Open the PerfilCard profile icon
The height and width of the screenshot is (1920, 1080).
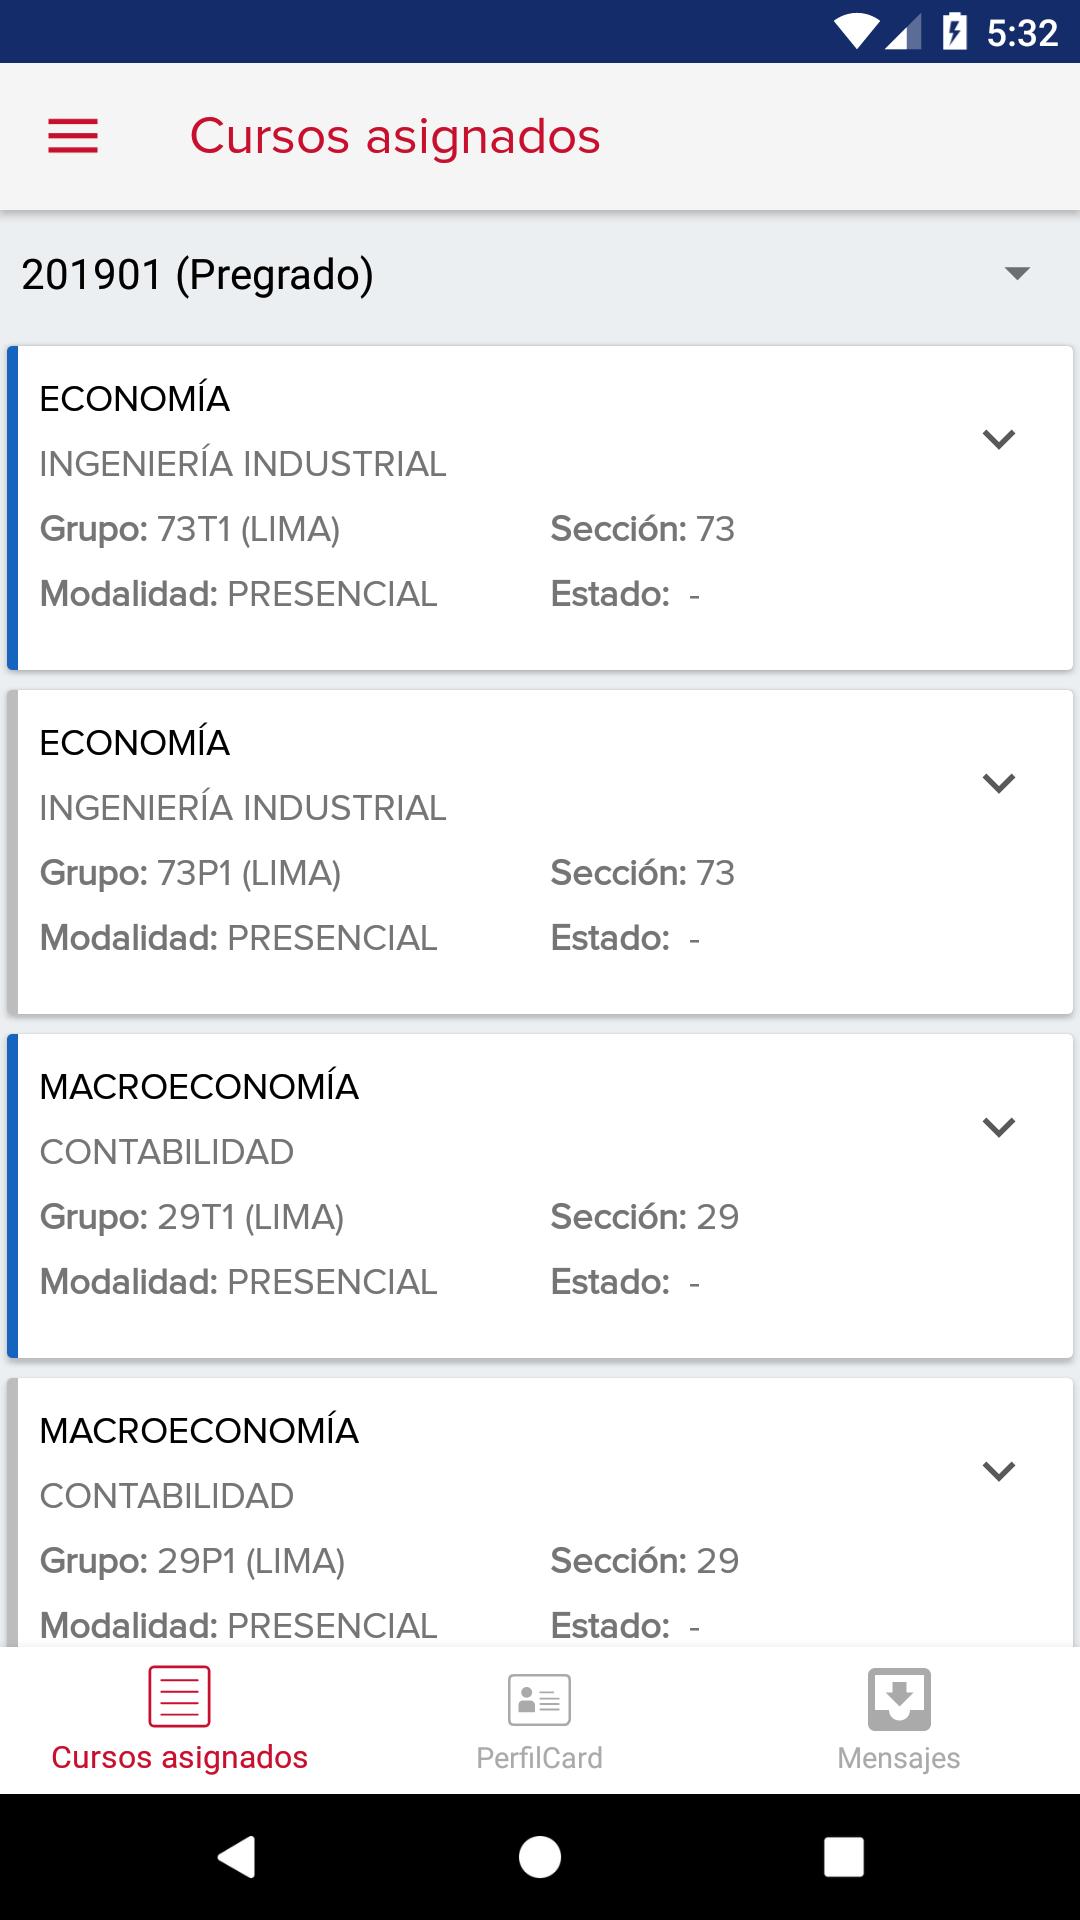pyautogui.click(x=540, y=1700)
